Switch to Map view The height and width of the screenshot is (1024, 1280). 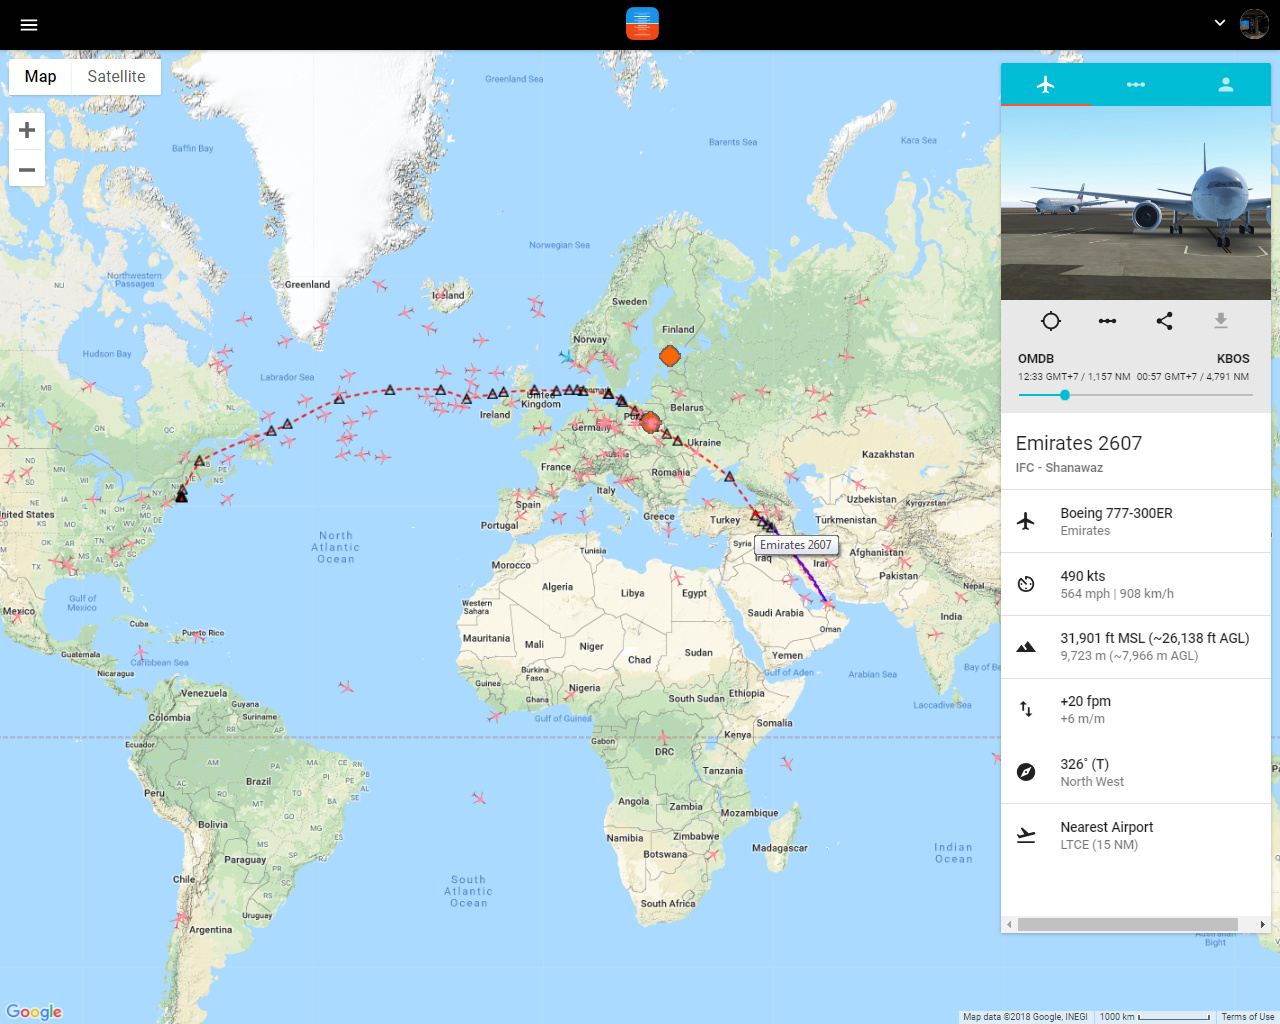40,76
